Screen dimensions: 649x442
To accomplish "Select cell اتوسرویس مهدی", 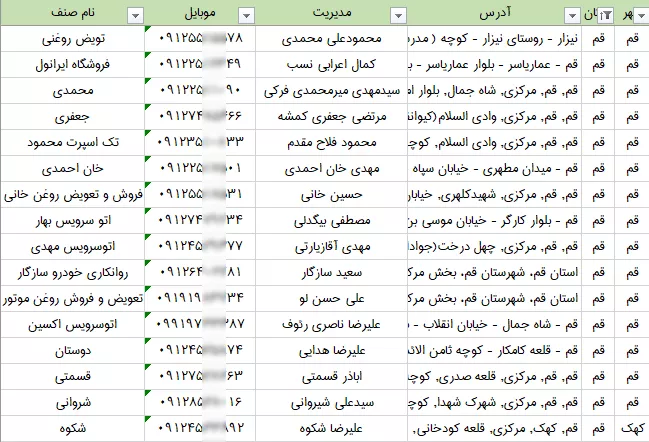I will (72, 247).
